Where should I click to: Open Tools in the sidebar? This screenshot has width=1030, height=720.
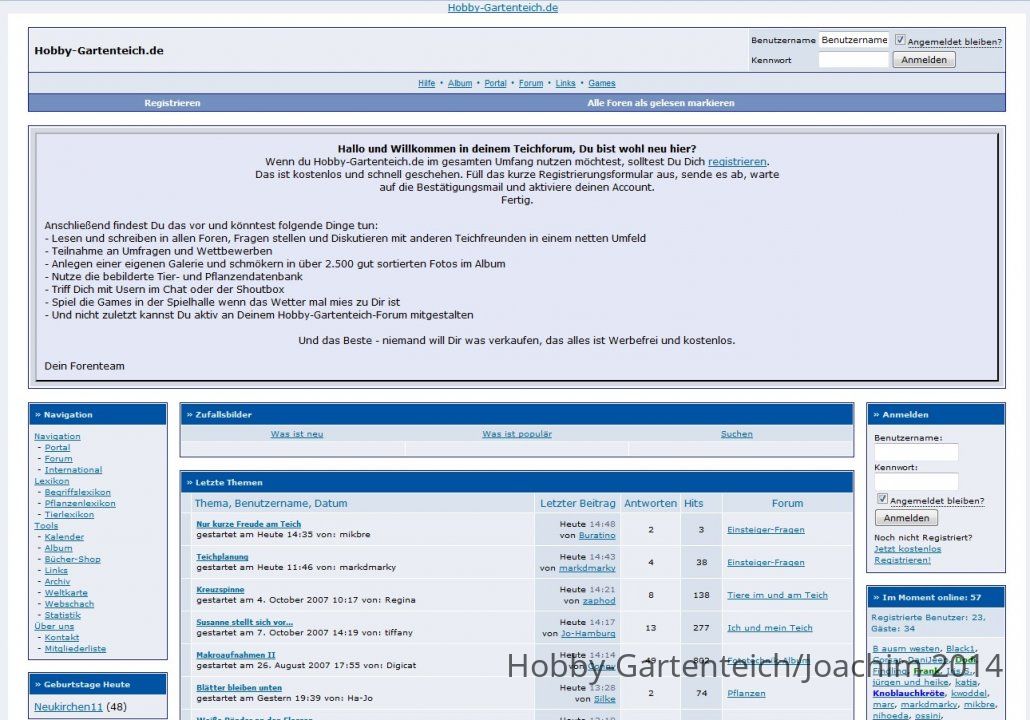click(x=46, y=526)
